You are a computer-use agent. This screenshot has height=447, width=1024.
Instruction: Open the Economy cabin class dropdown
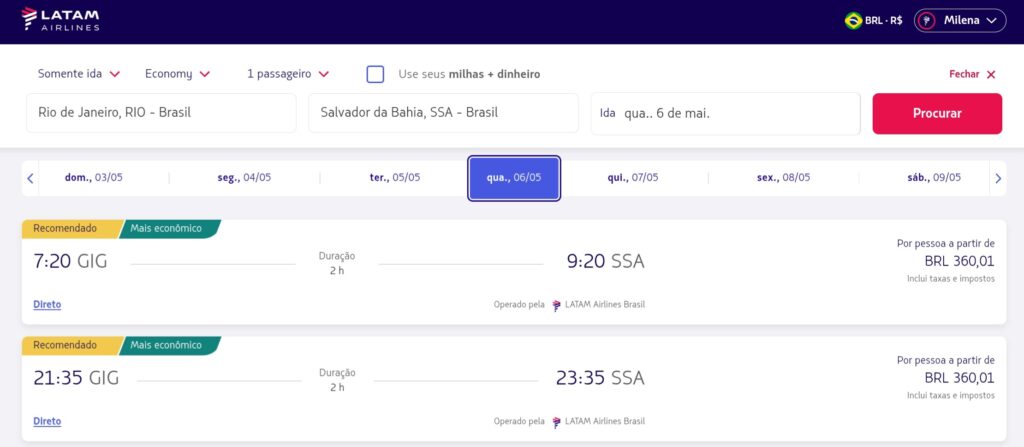click(177, 74)
